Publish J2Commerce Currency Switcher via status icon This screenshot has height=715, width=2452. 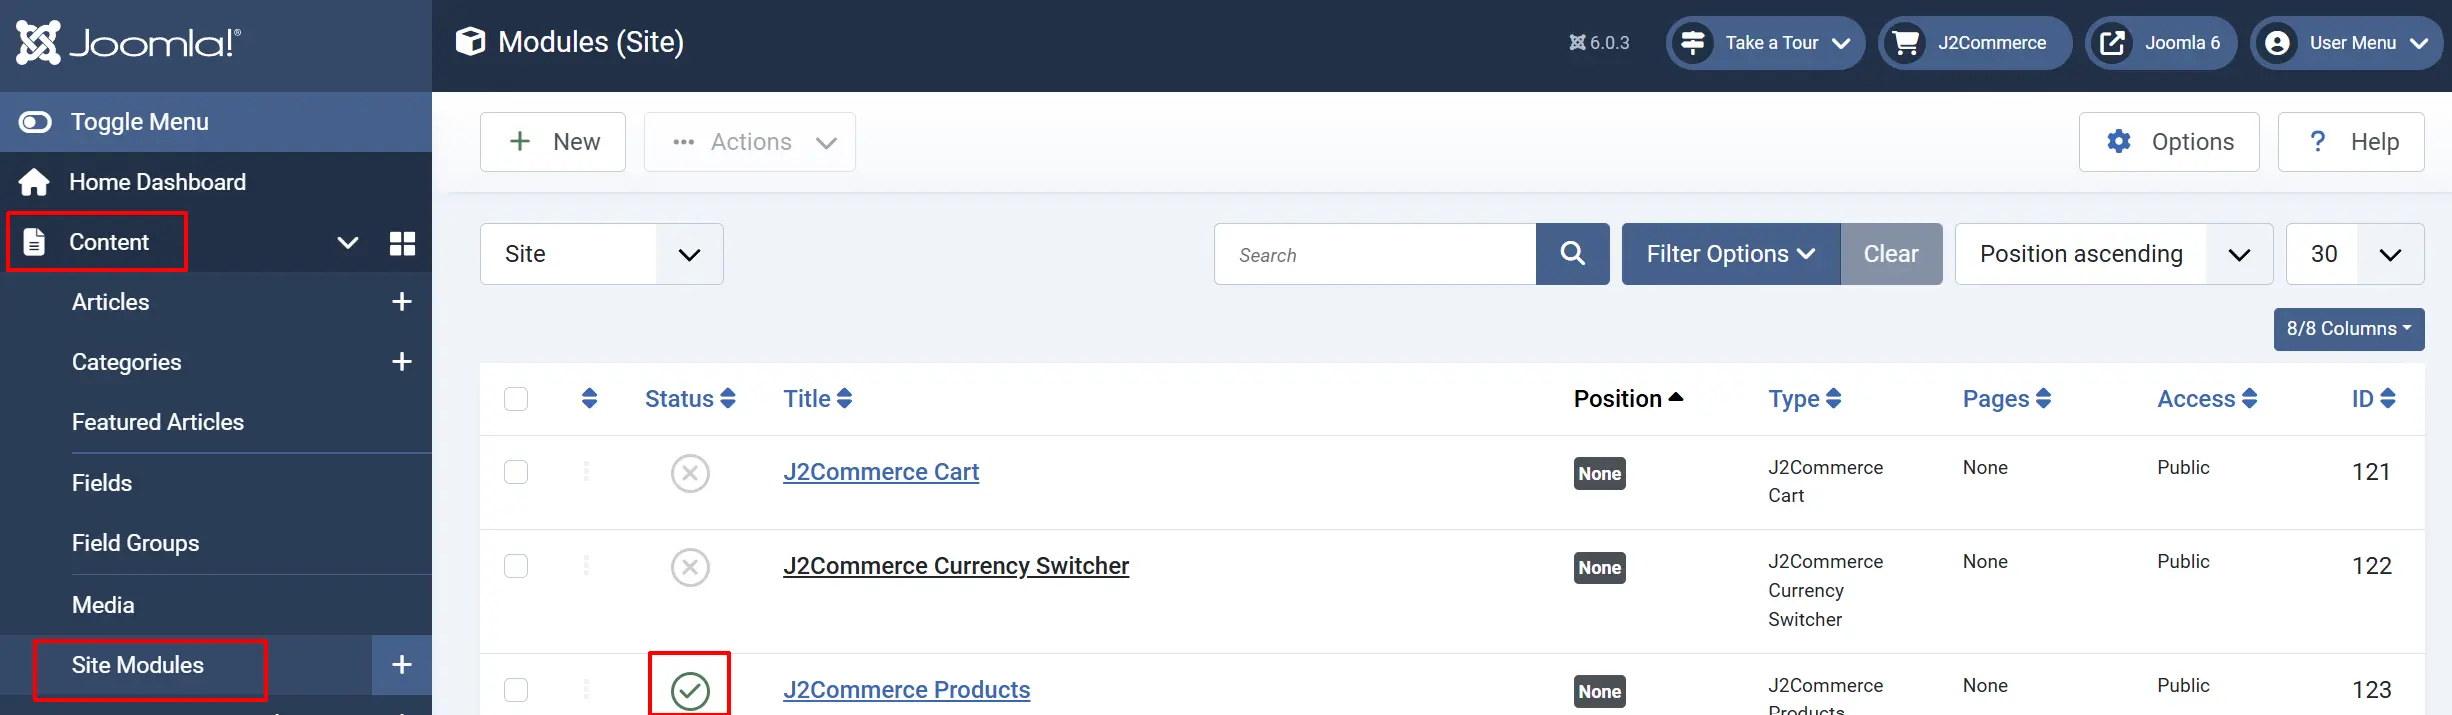pos(690,567)
